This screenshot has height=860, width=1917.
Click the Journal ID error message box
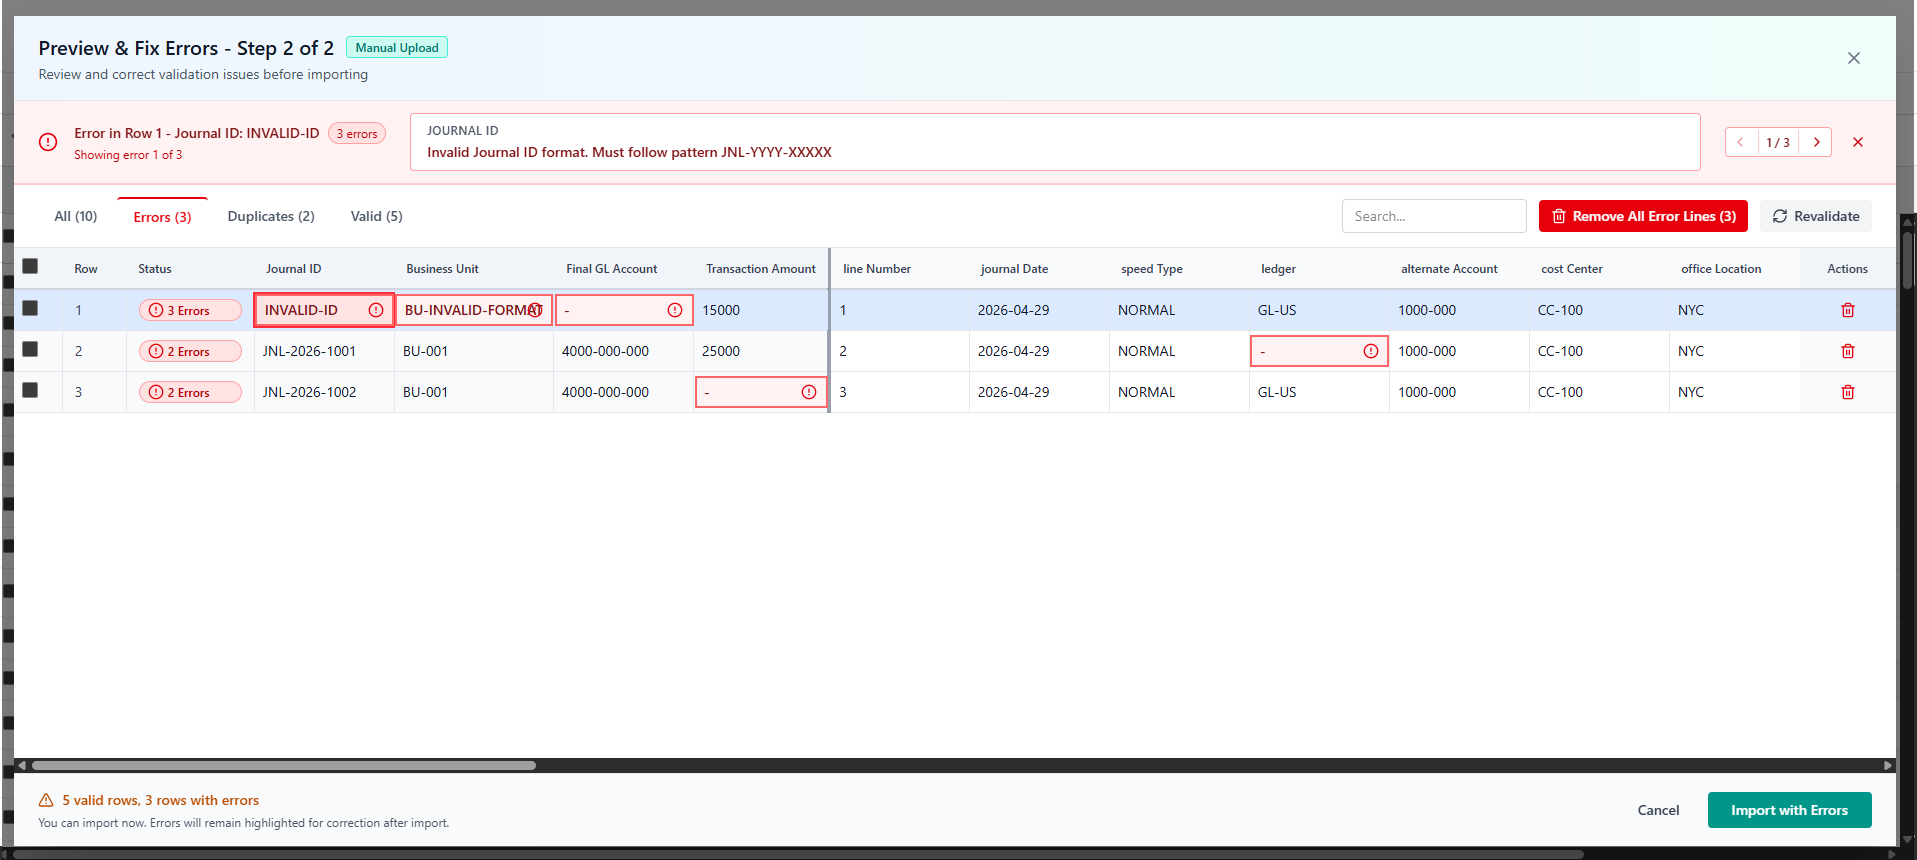click(1055, 142)
